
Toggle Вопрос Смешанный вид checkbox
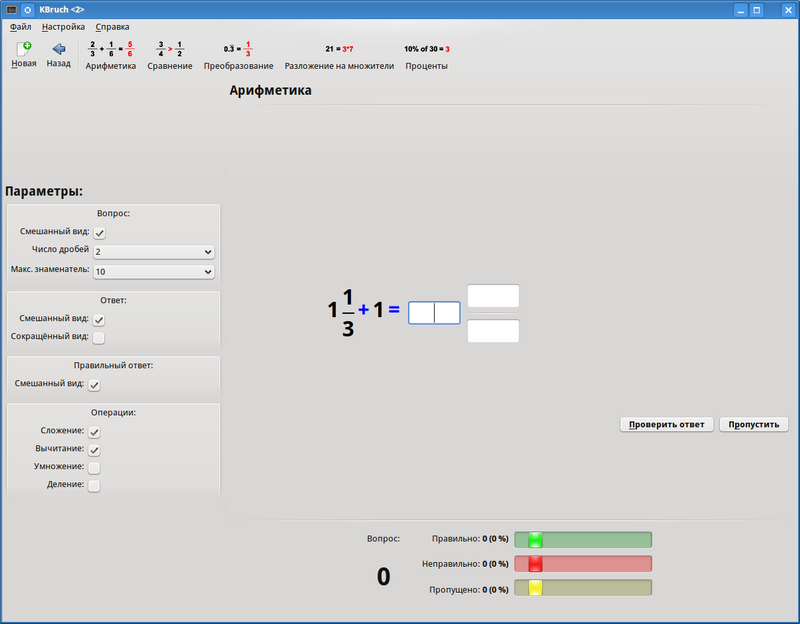pyautogui.click(x=99, y=233)
